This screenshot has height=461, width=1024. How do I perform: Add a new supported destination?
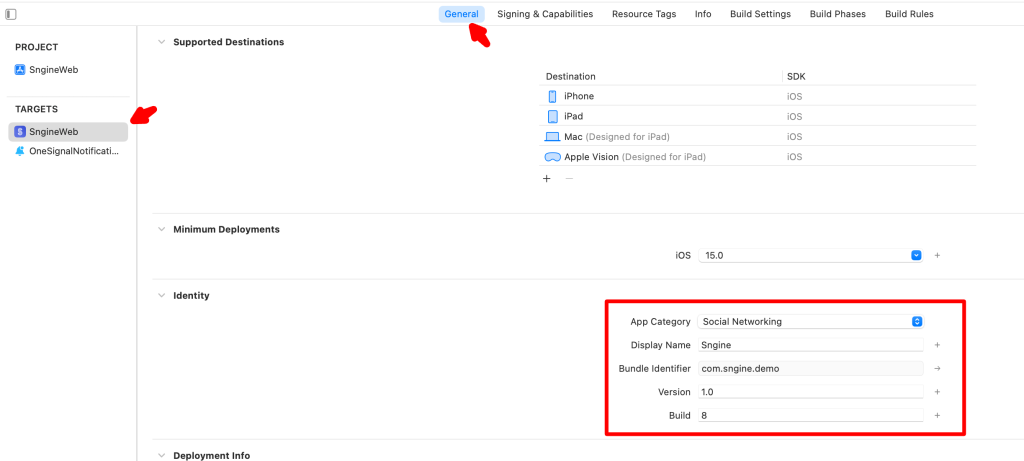click(x=547, y=179)
